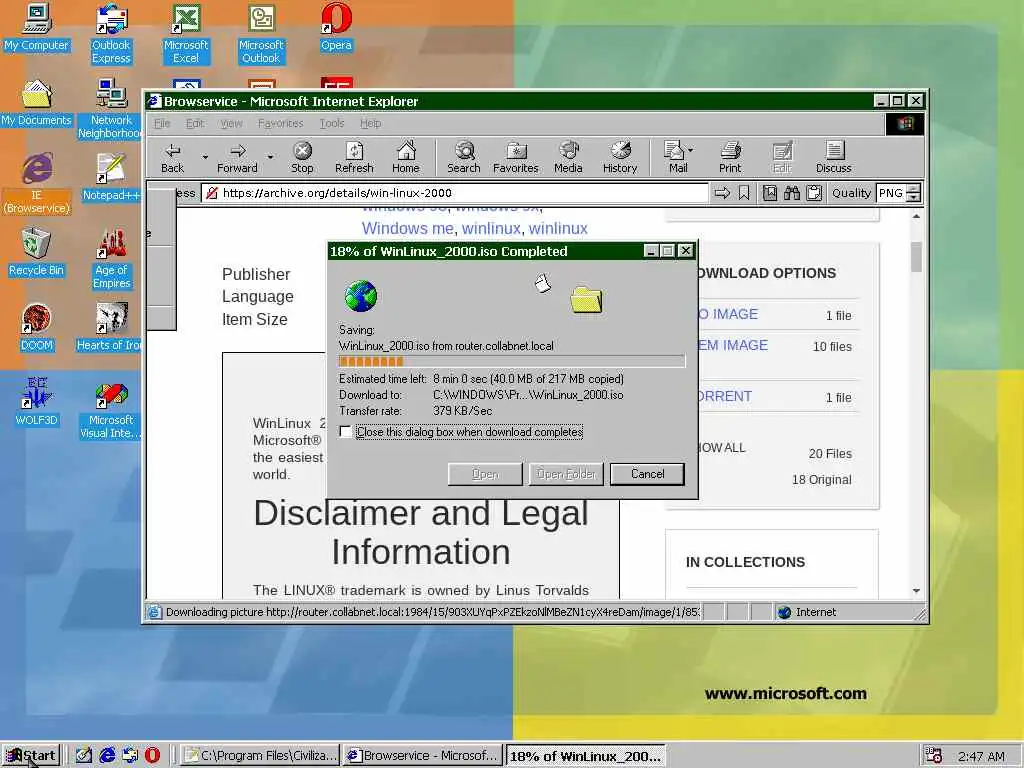
Task: Select the Age of Empires desktop icon
Action: pyautogui.click(x=111, y=259)
